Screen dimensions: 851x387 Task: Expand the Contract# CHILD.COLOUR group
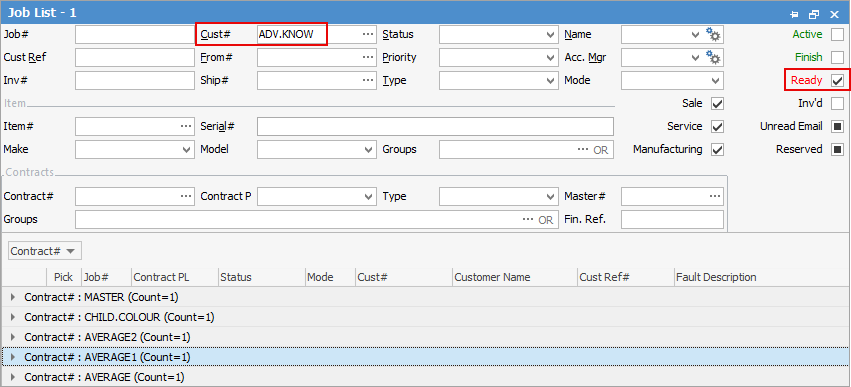click(14, 317)
